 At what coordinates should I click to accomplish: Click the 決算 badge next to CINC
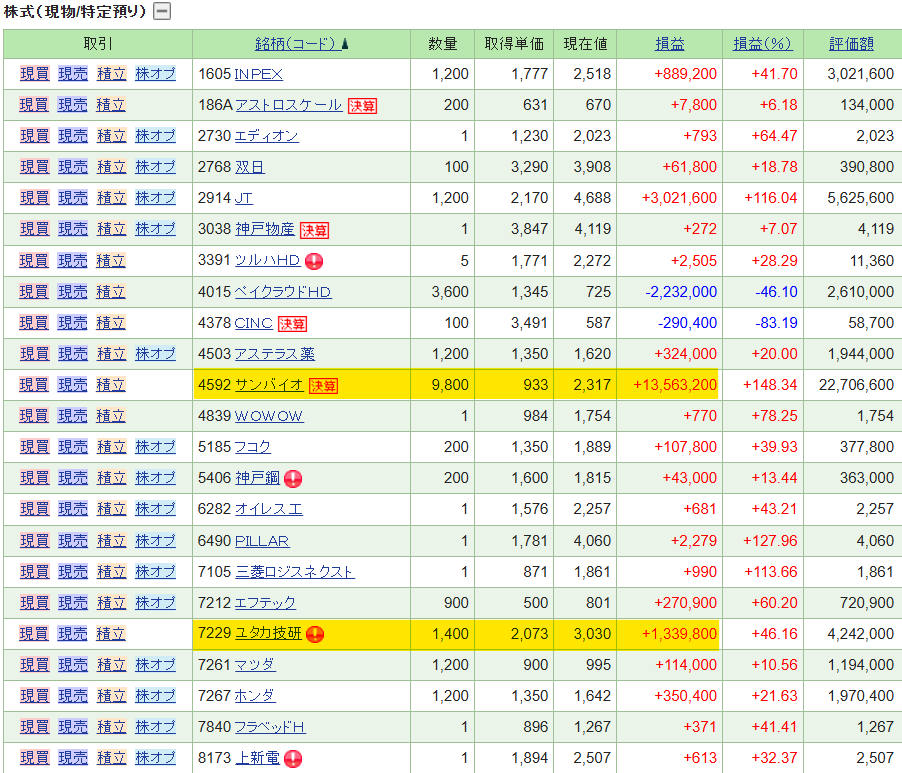292,324
